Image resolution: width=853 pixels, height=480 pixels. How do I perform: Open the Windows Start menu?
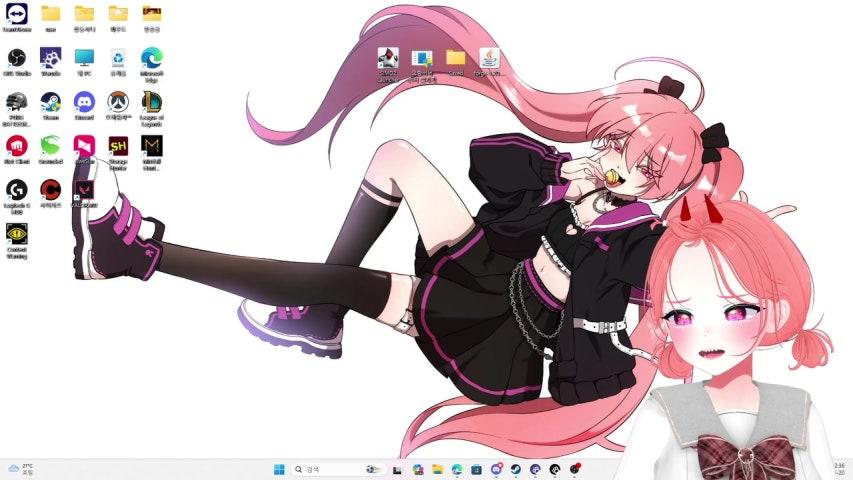click(279, 469)
